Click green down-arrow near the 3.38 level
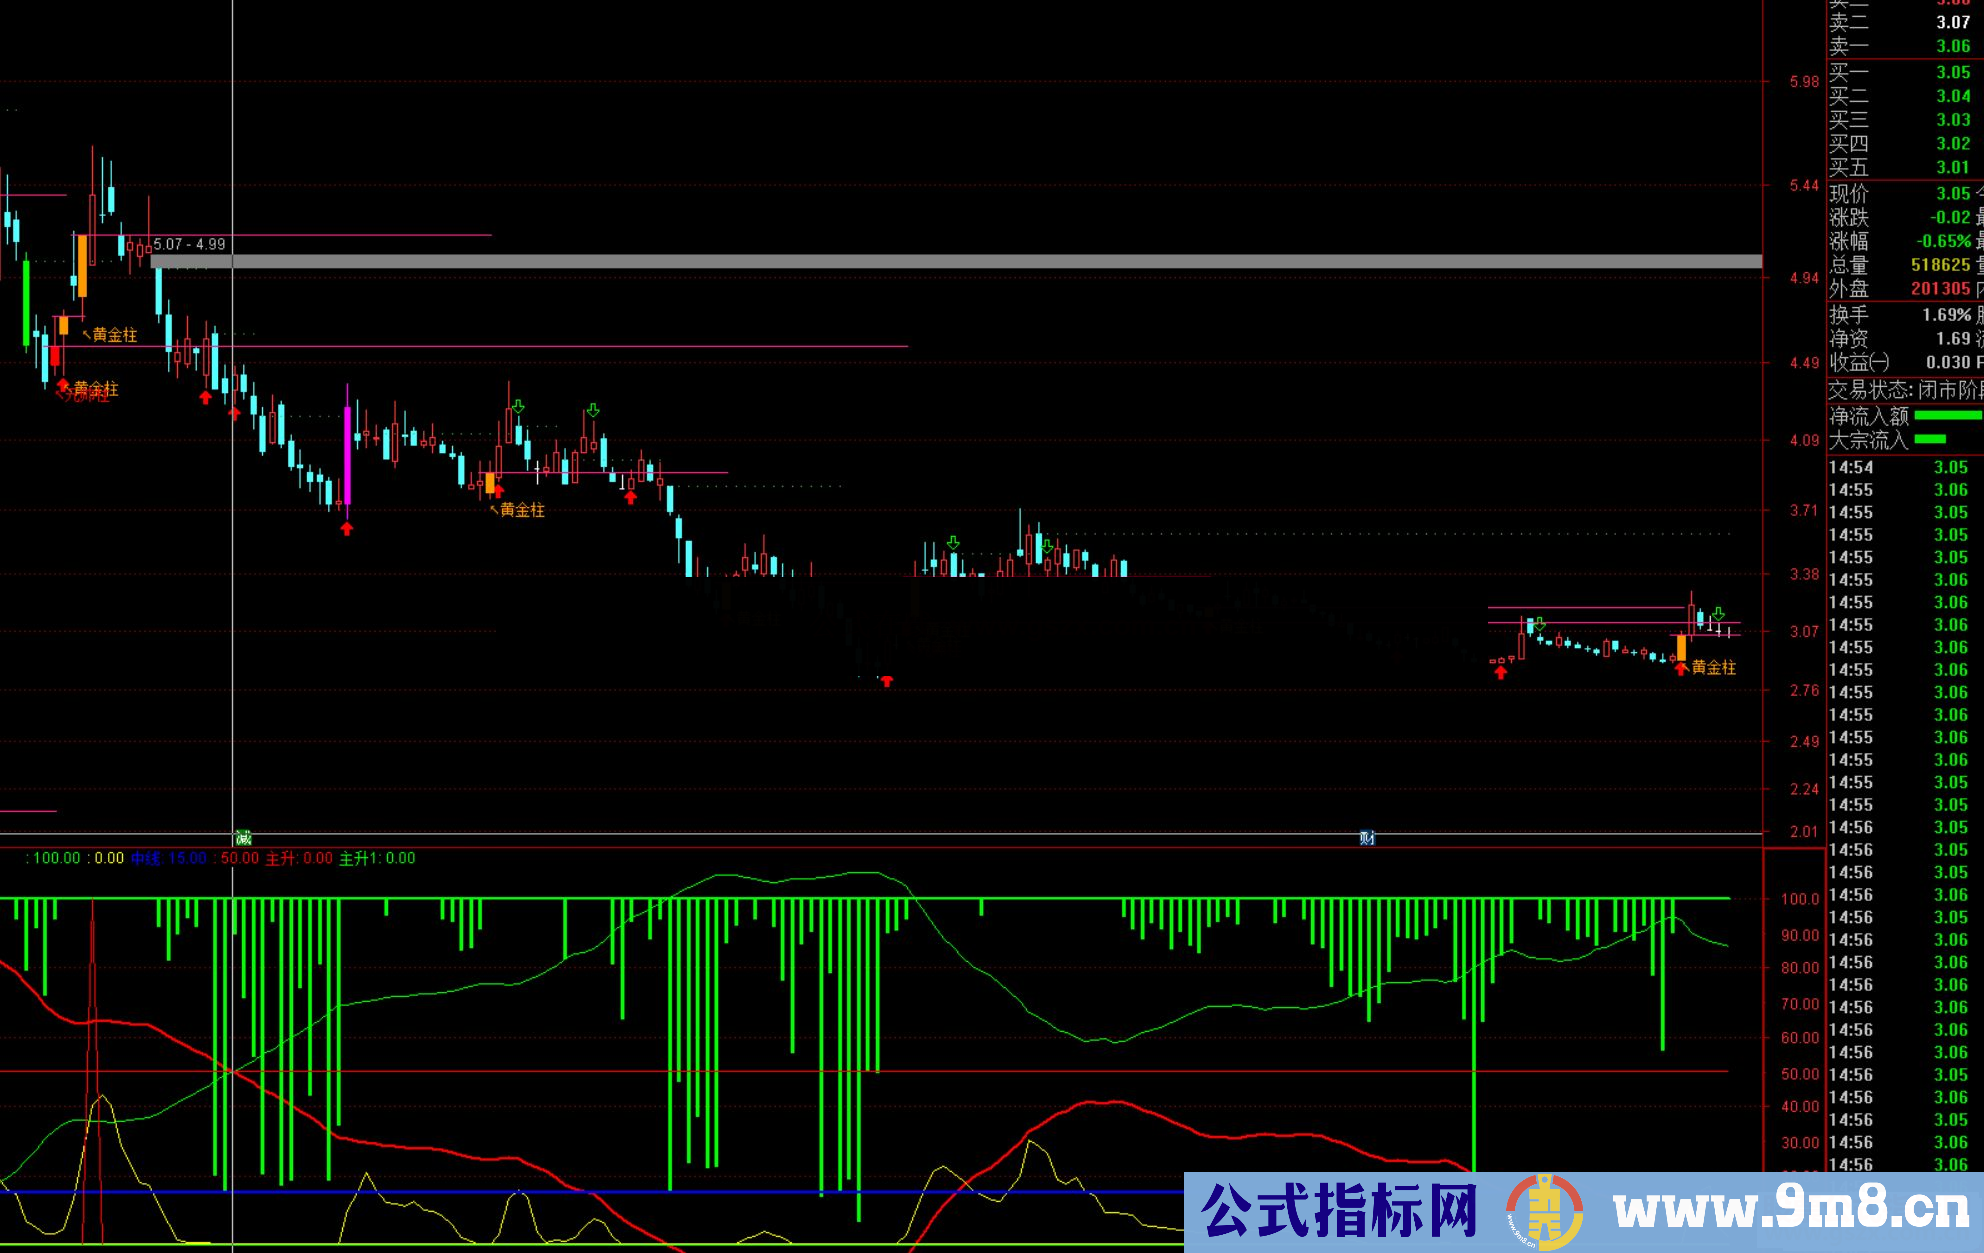 (x=953, y=543)
